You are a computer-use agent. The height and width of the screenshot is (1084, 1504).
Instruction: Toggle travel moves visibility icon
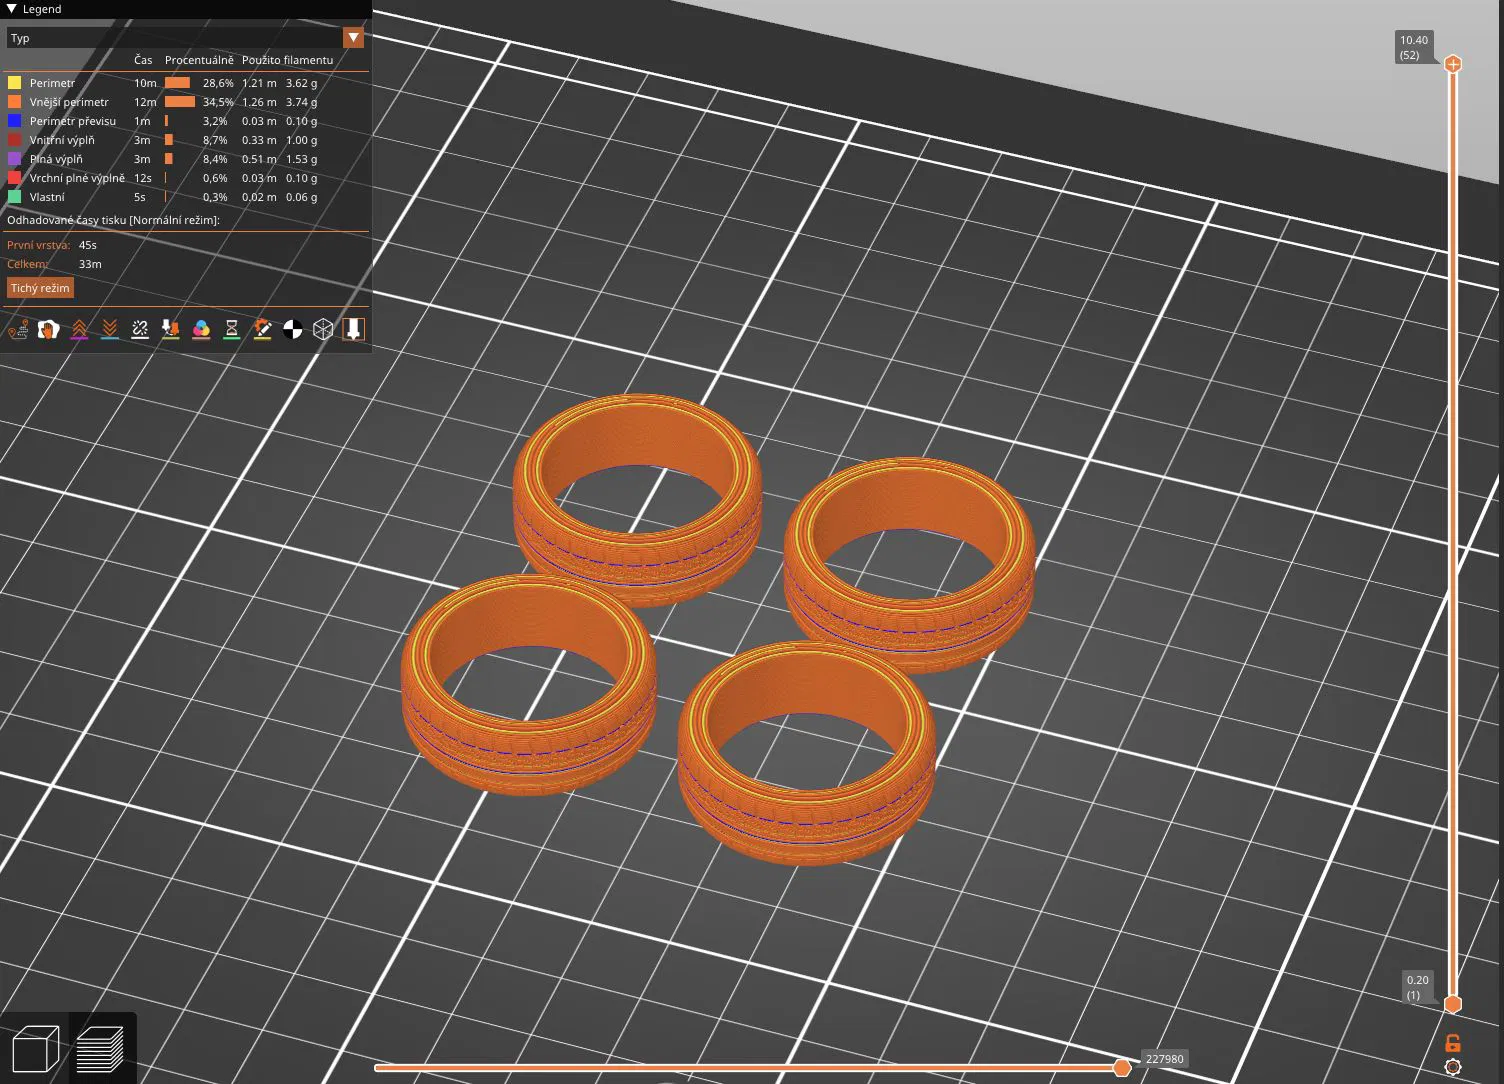tap(18, 329)
